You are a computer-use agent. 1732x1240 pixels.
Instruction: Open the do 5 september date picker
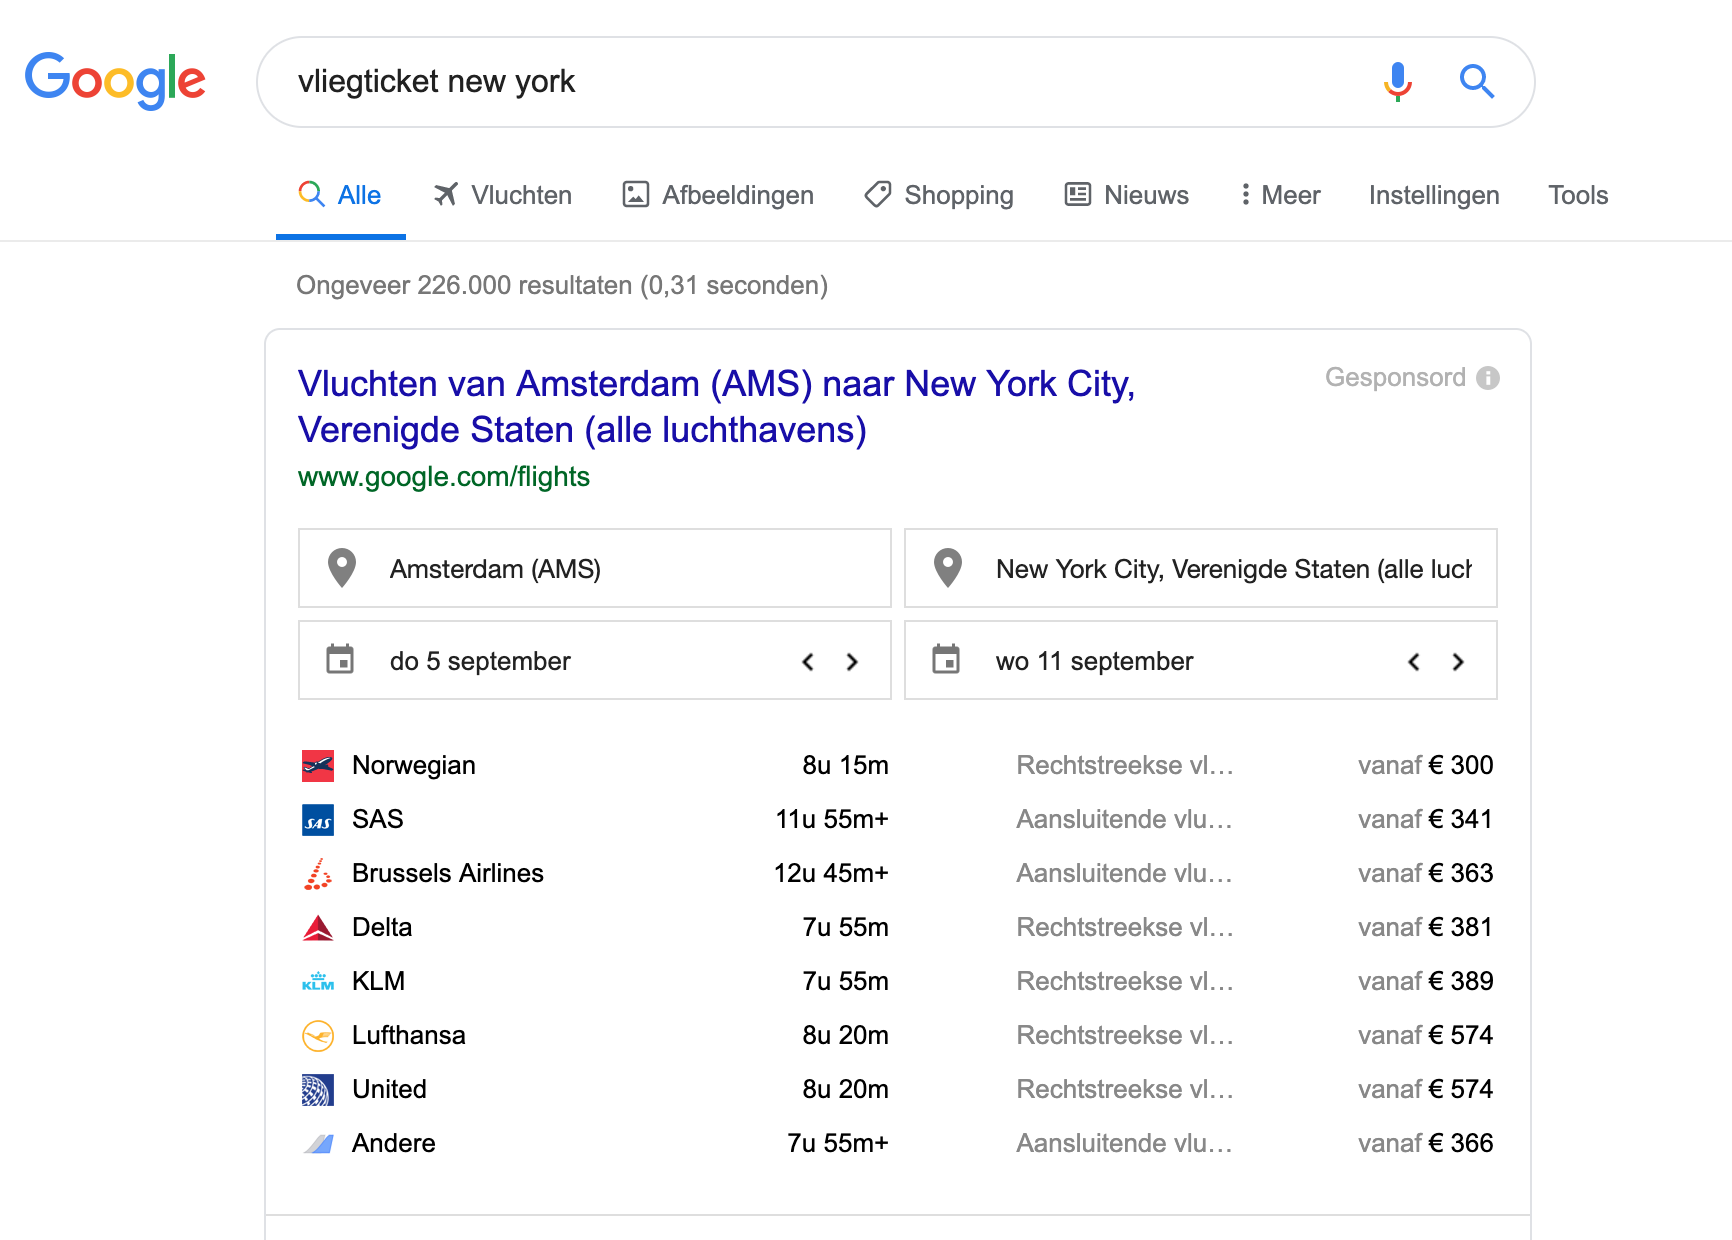pyautogui.click(x=595, y=660)
